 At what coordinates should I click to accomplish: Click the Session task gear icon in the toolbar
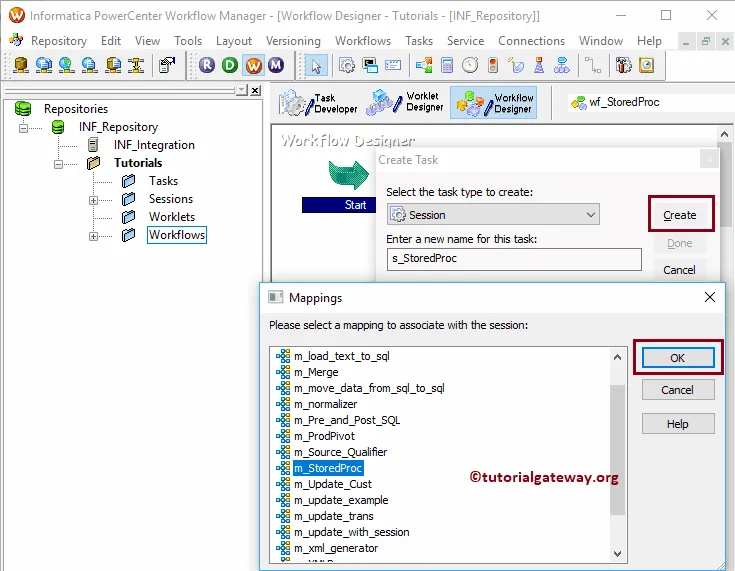347,65
